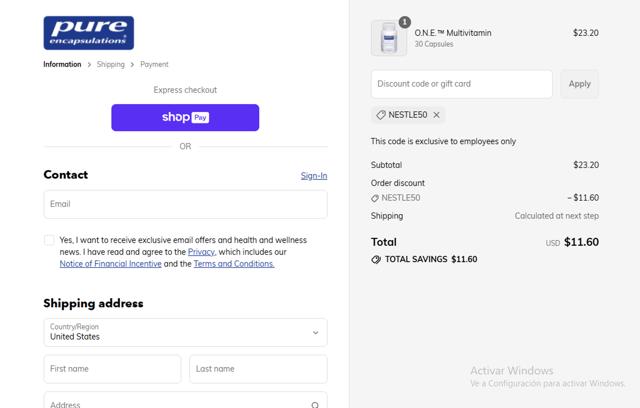Focus the Email input field
The height and width of the screenshot is (408, 640).
[x=185, y=204]
